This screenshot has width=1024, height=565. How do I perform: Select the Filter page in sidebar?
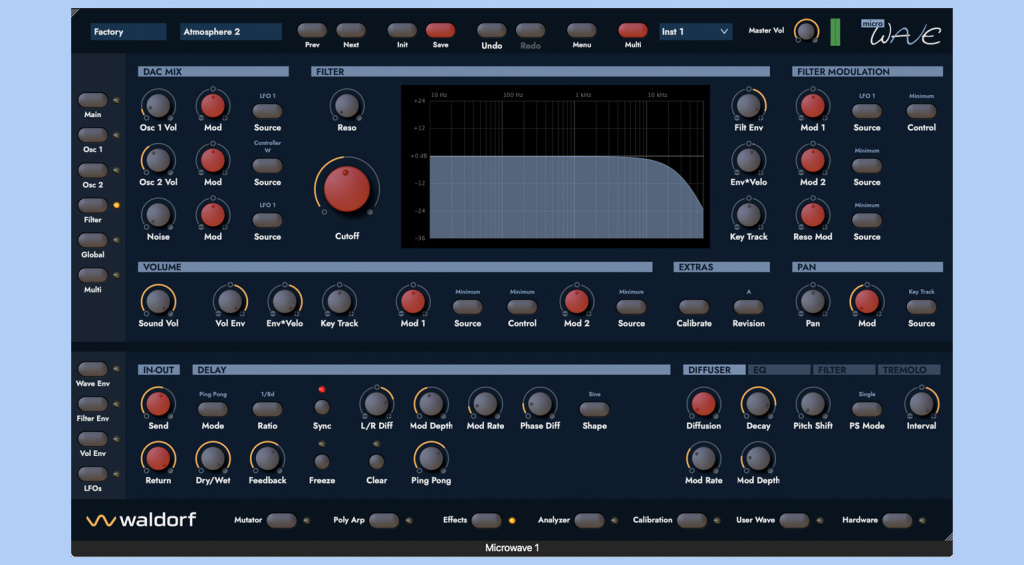(93, 205)
